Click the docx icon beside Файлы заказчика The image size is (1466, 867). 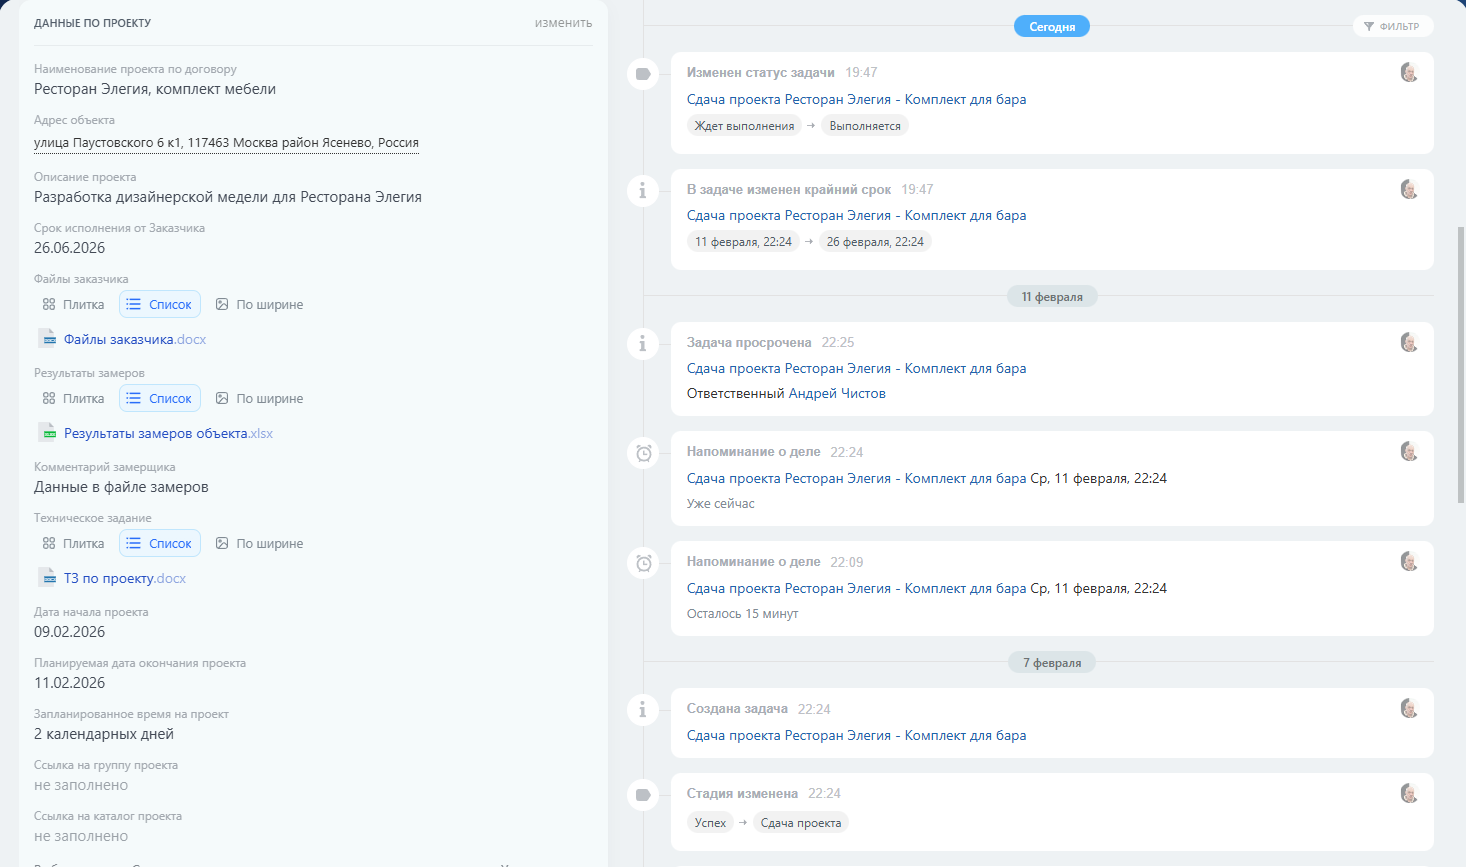47,339
